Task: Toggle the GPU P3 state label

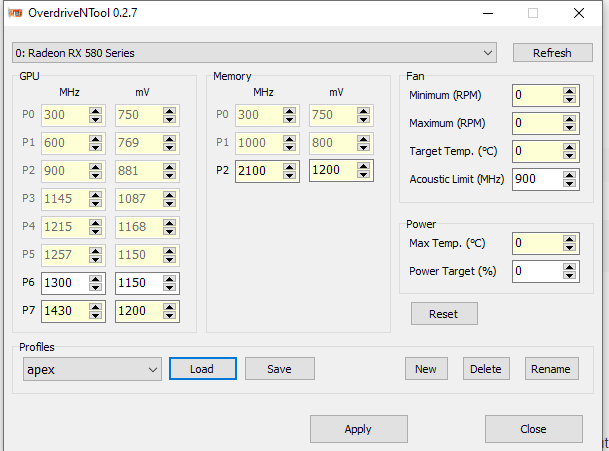Action: (28, 199)
